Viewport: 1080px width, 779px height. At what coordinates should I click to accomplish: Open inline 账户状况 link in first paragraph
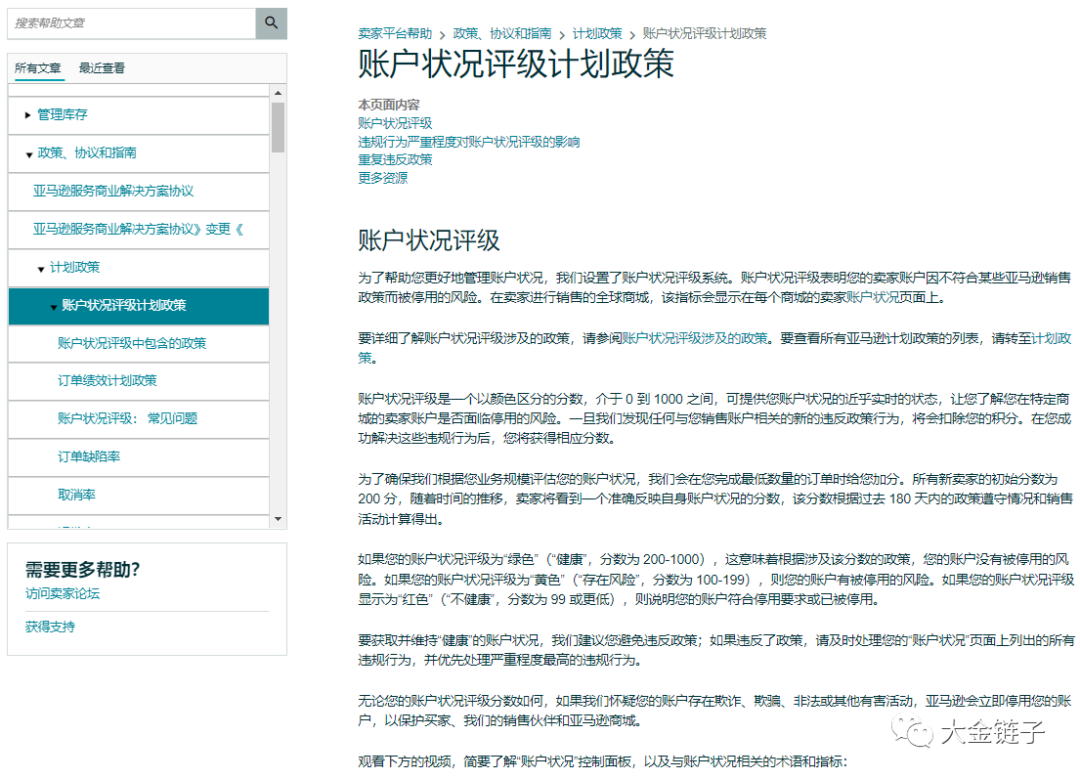(872, 298)
